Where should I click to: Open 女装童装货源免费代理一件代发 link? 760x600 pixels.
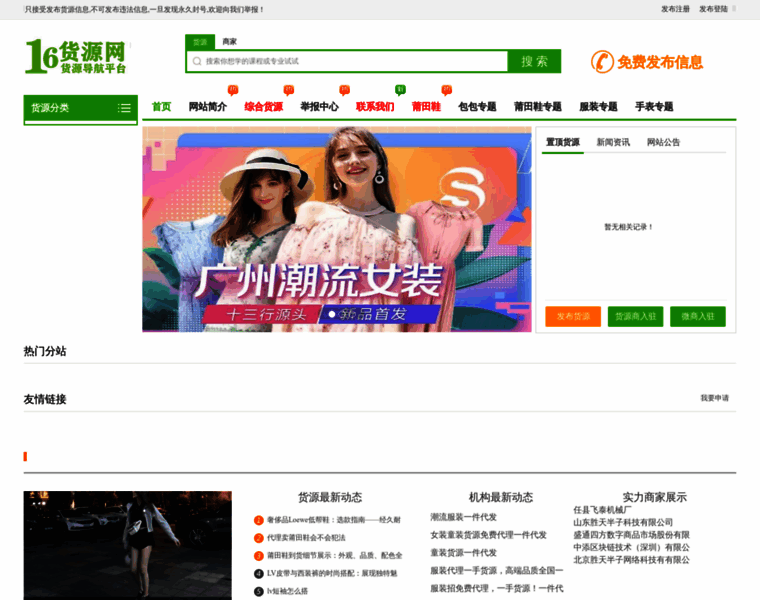pos(489,535)
